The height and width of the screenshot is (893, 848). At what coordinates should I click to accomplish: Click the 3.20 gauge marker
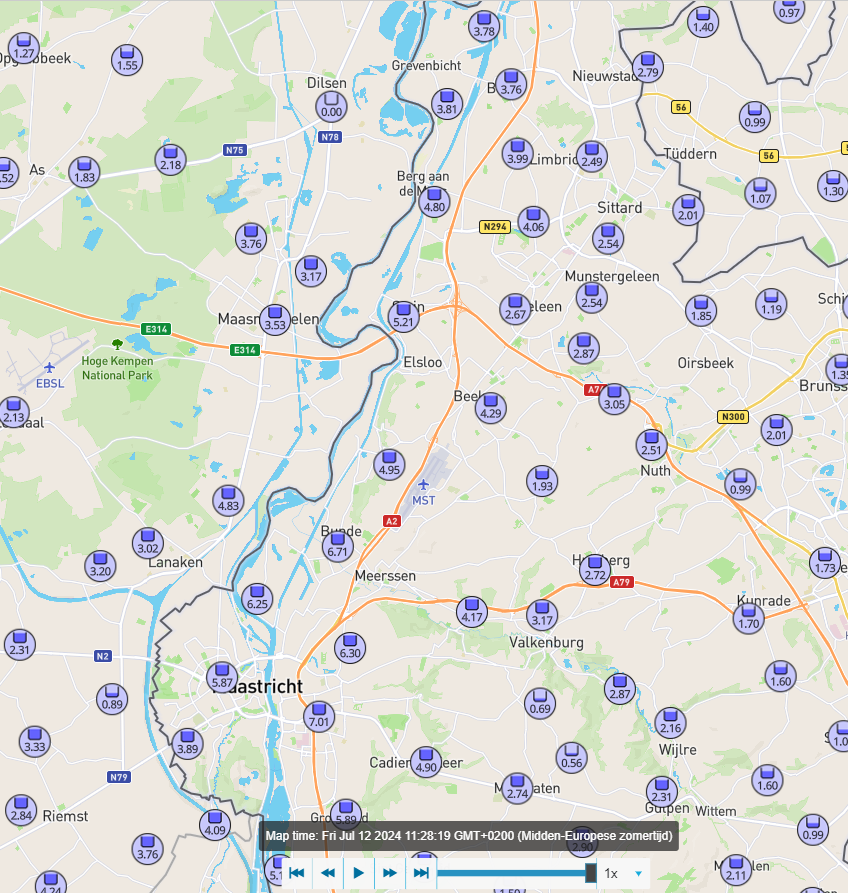pos(100,566)
